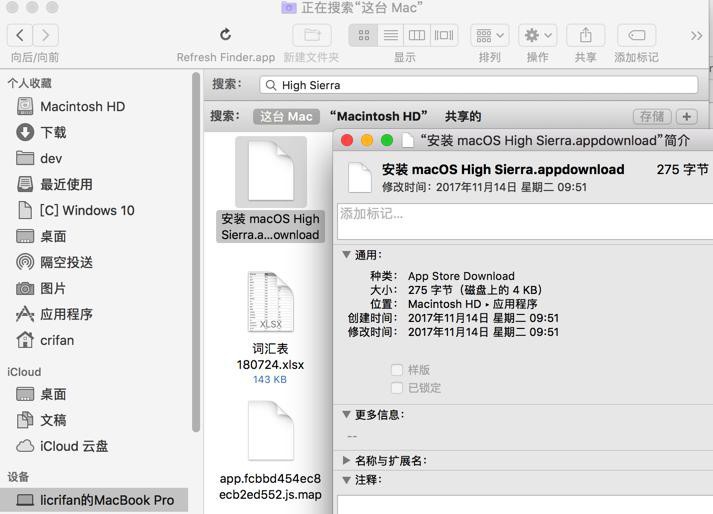713x514 pixels.
Task: Open 应用程序 applications in sidebar
Action: (x=55, y=314)
